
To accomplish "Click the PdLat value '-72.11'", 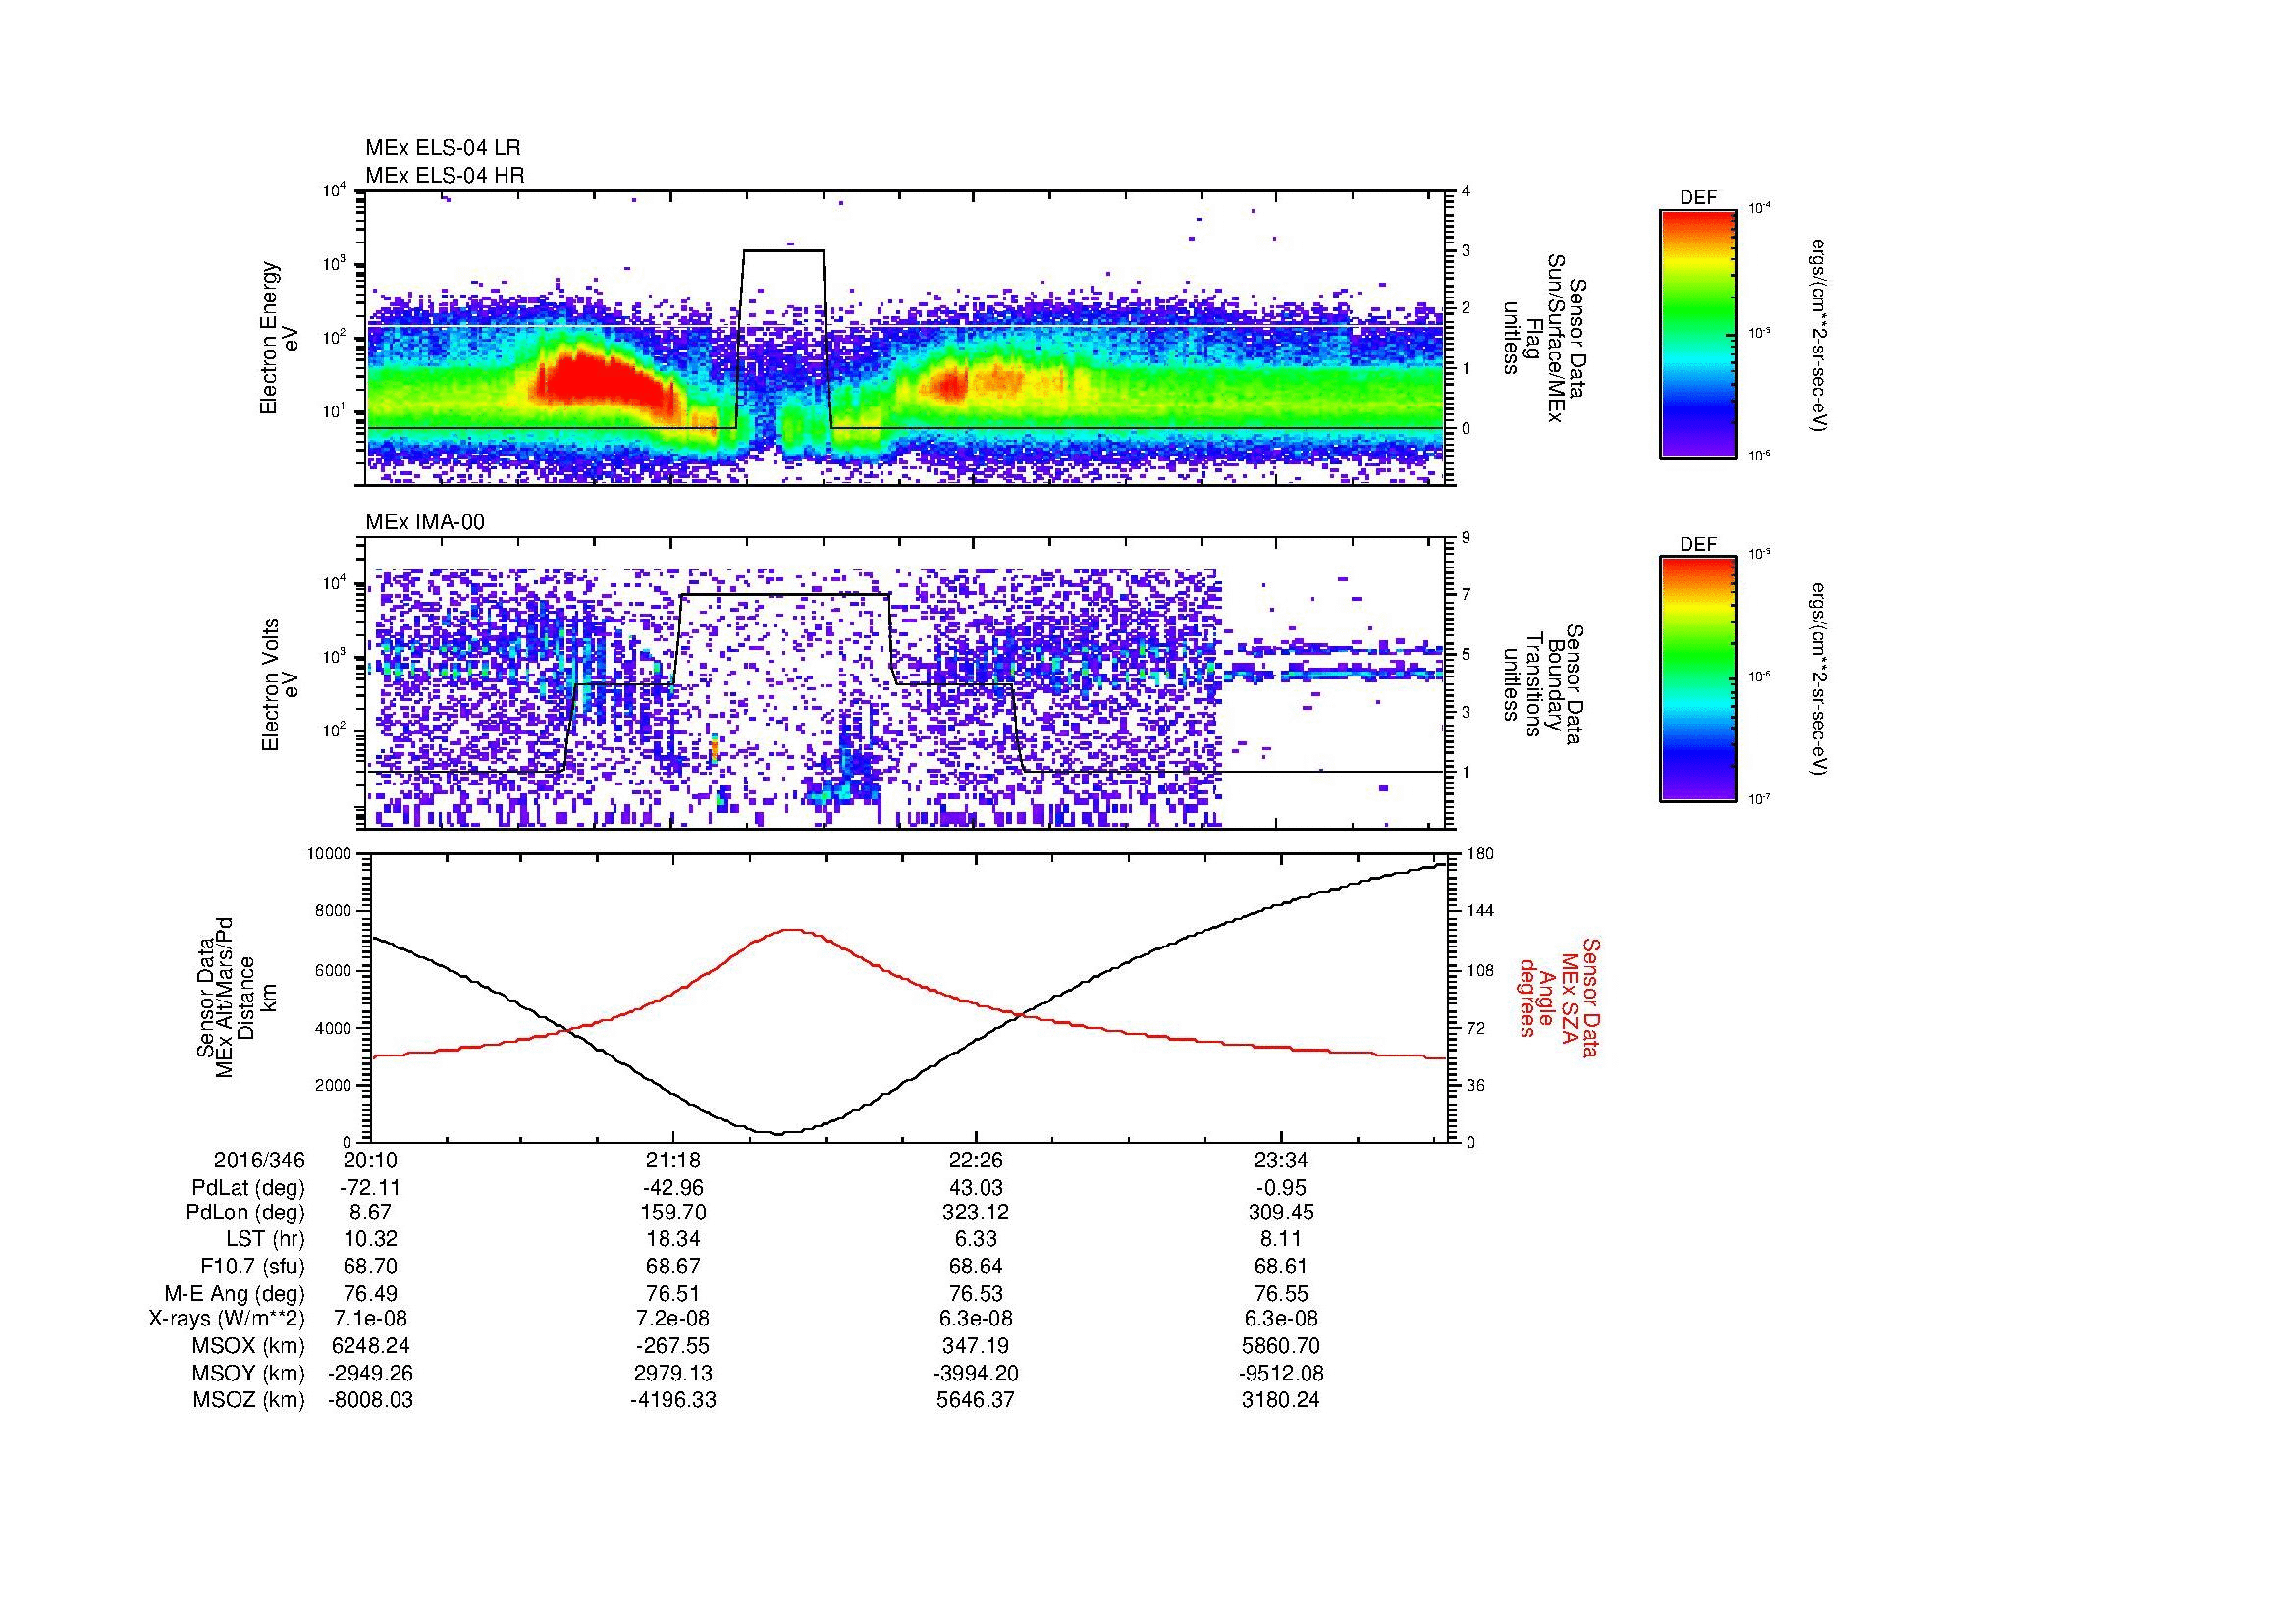I will pyautogui.click(x=370, y=1188).
